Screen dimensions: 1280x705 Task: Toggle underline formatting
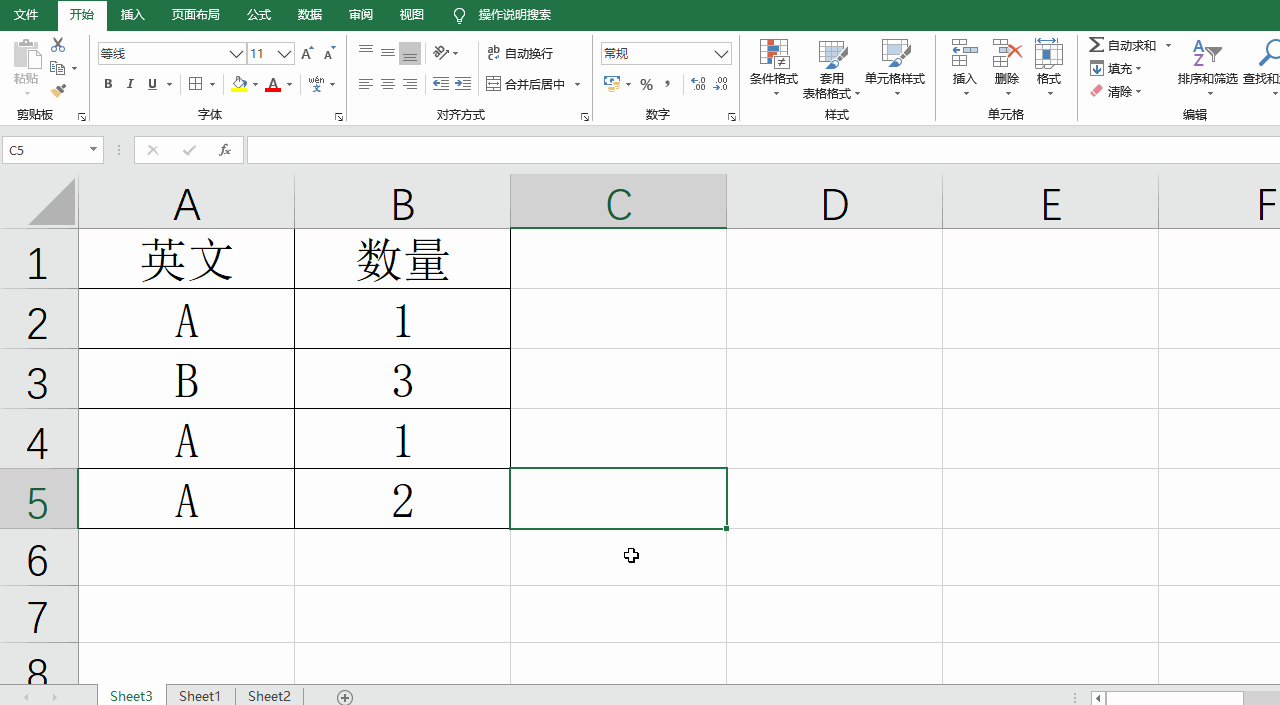click(x=150, y=84)
